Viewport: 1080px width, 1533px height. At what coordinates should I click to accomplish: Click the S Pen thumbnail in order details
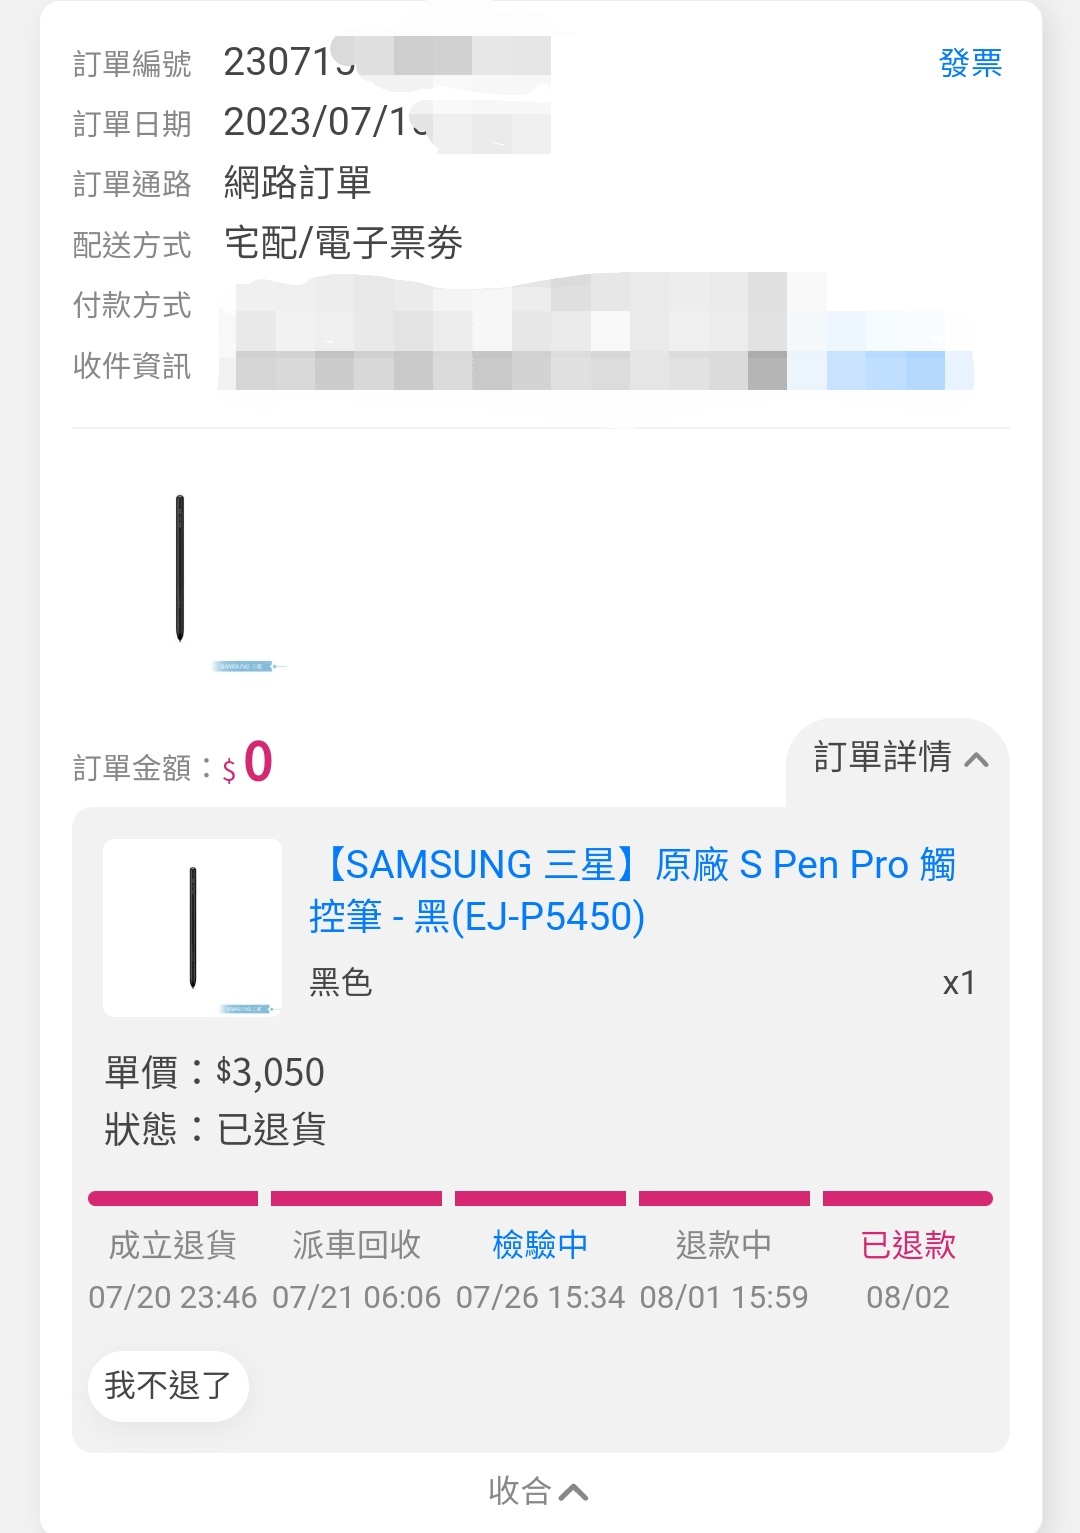click(x=193, y=927)
